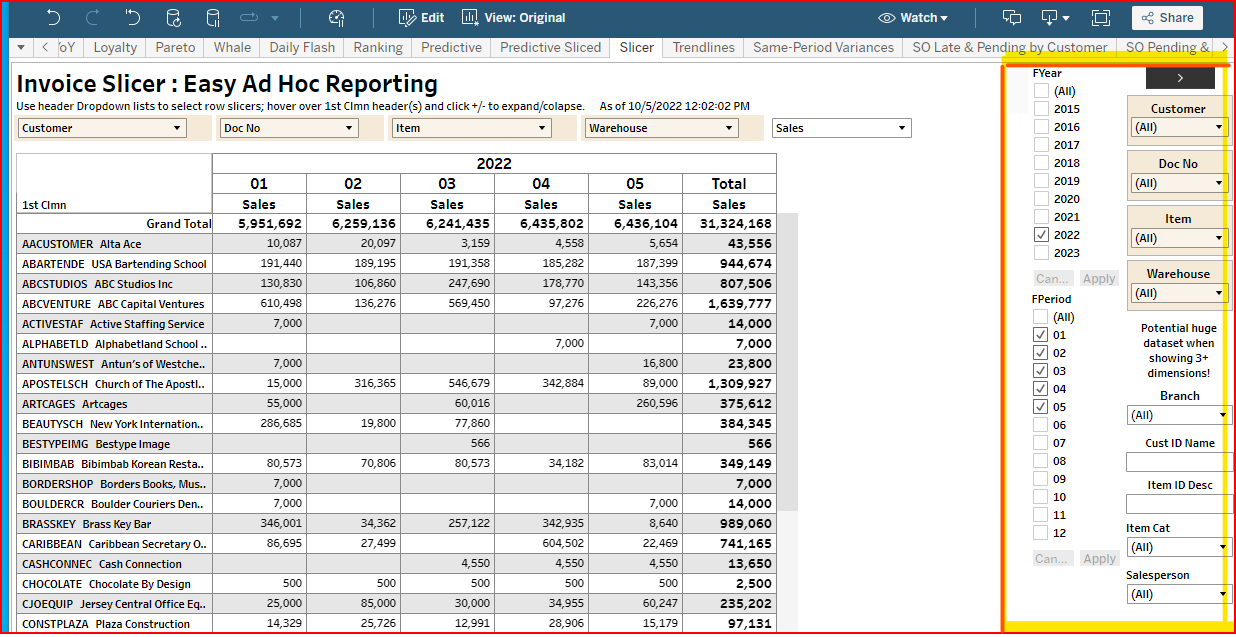Click the Share button
Screen dimensions: 1236x637
click(x=1167, y=18)
